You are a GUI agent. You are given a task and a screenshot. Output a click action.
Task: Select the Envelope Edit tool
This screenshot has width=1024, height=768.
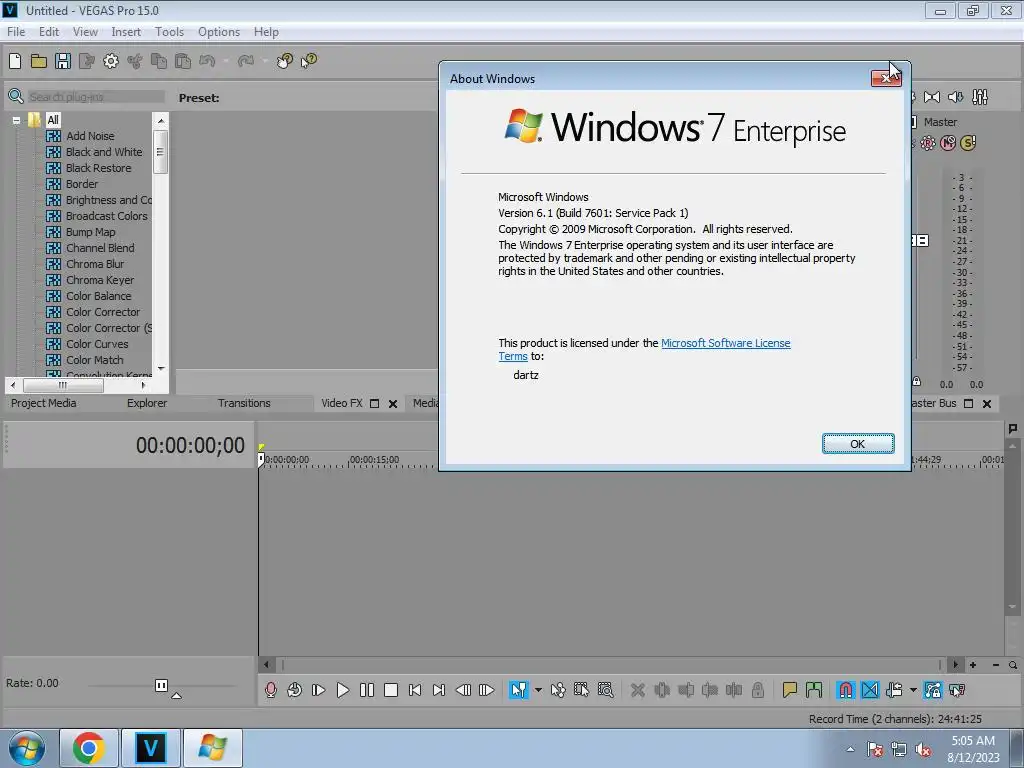[x=558, y=690]
